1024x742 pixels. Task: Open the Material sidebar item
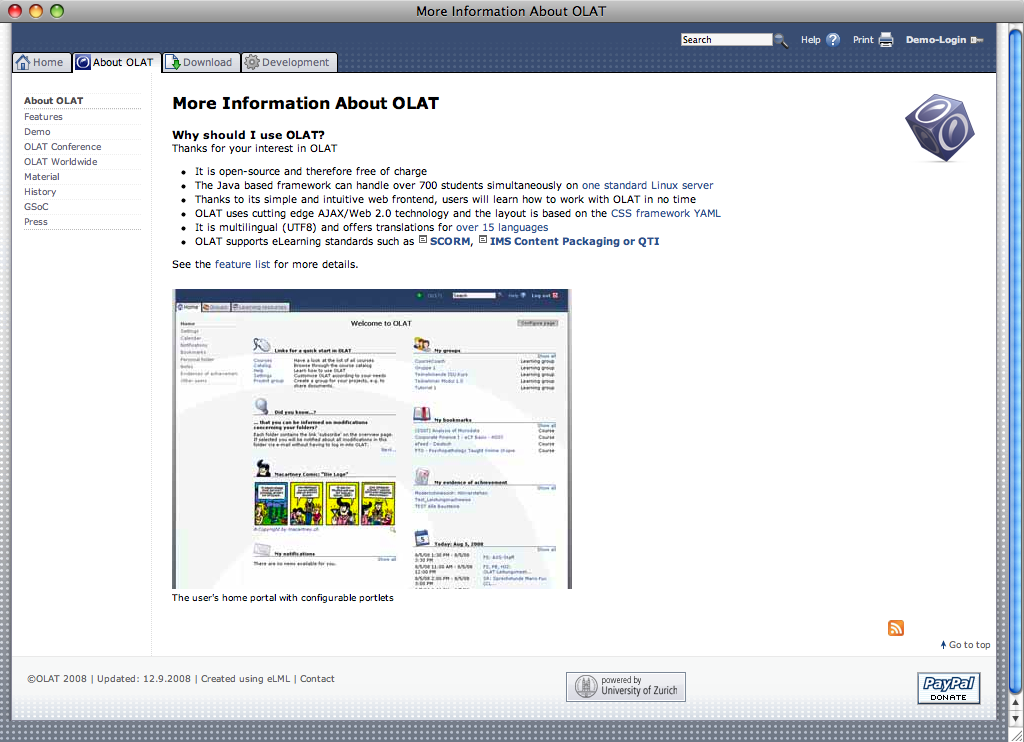[42, 177]
